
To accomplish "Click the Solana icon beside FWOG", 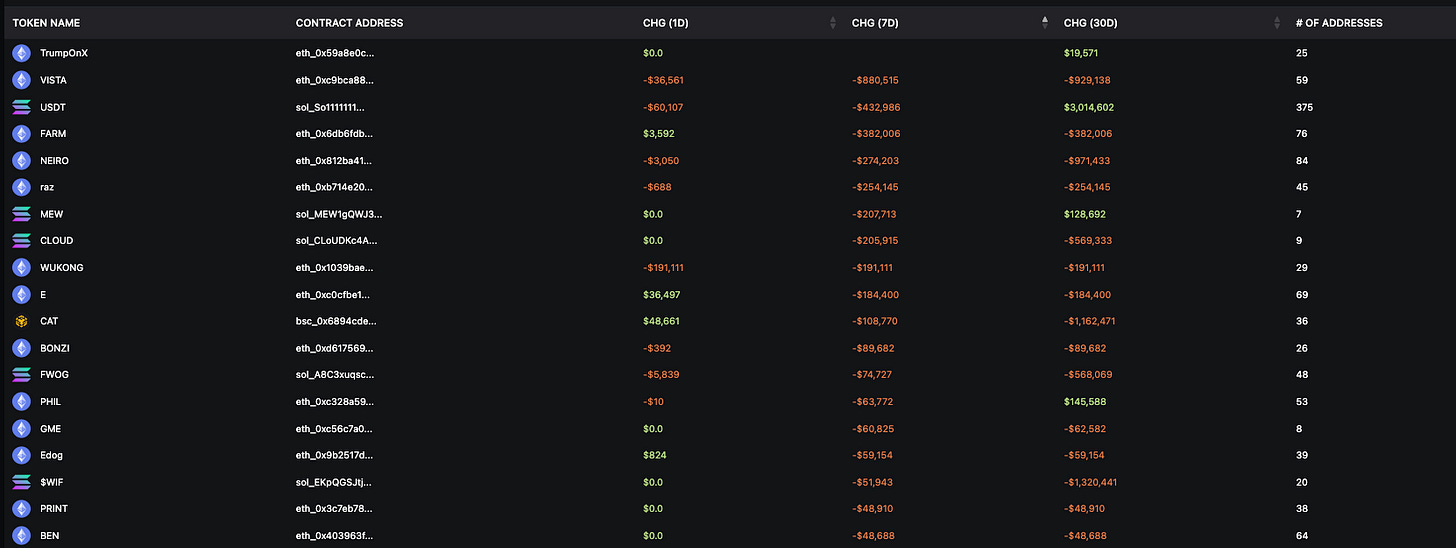I will [x=21, y=375].
